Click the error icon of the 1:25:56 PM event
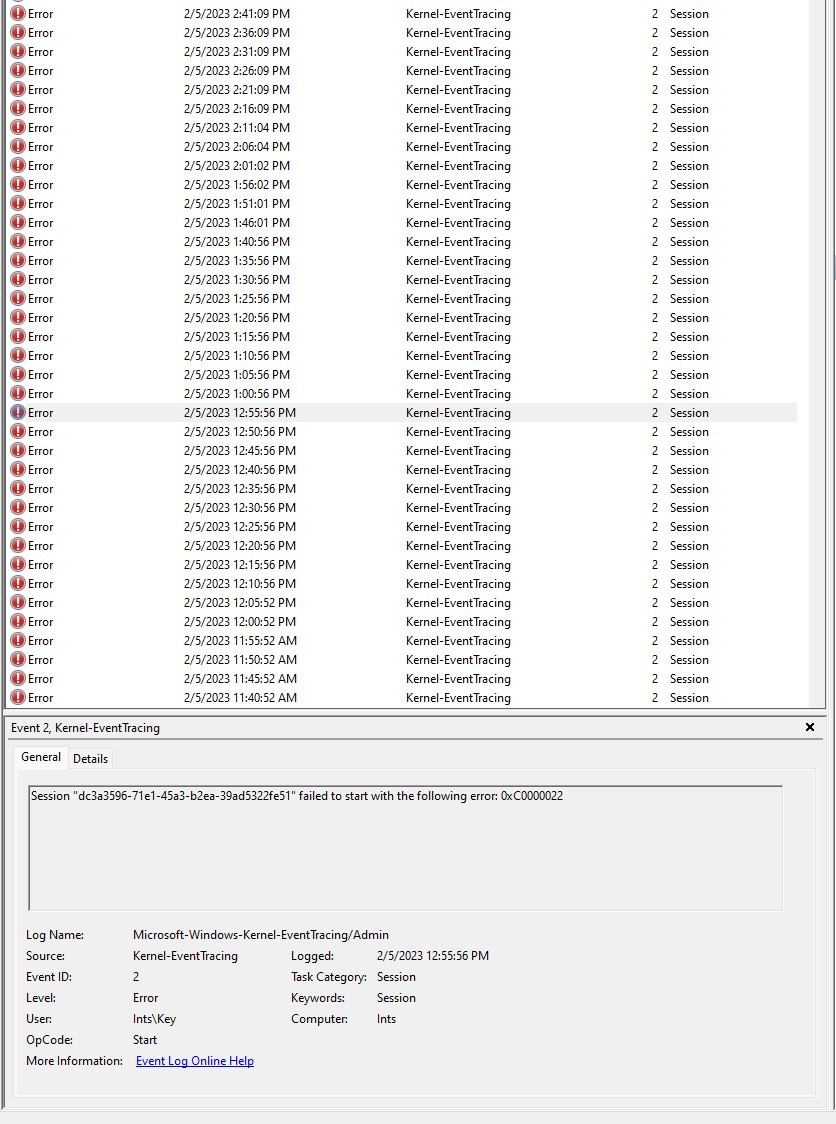The height and width of the screenshot is (1124, 836). pos(18,298)
